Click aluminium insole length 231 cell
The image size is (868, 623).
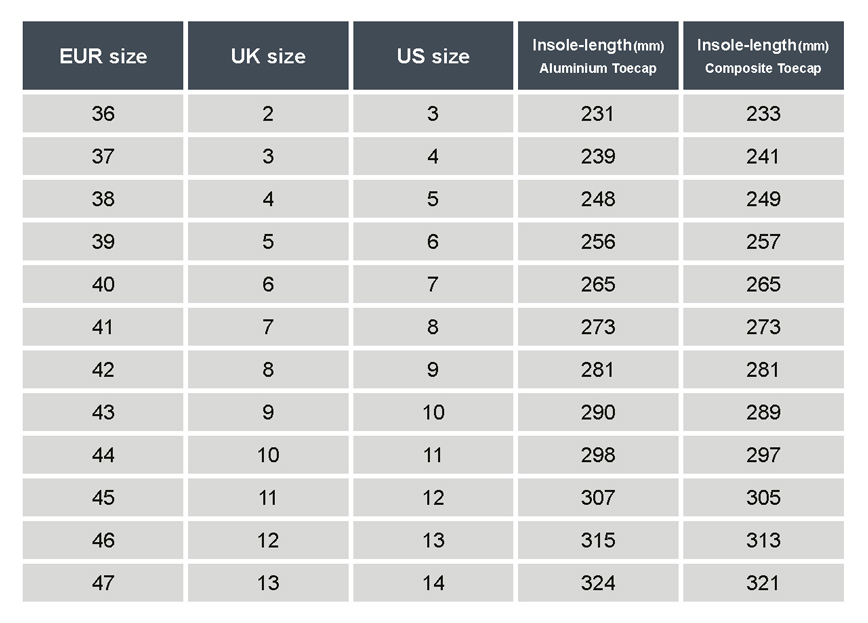(x=598, y=114)
